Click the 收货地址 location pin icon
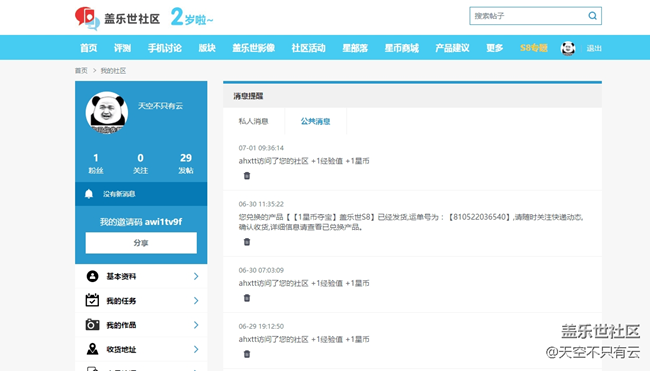The width and height of the screenshot is (650, 371). click(92, 349)
